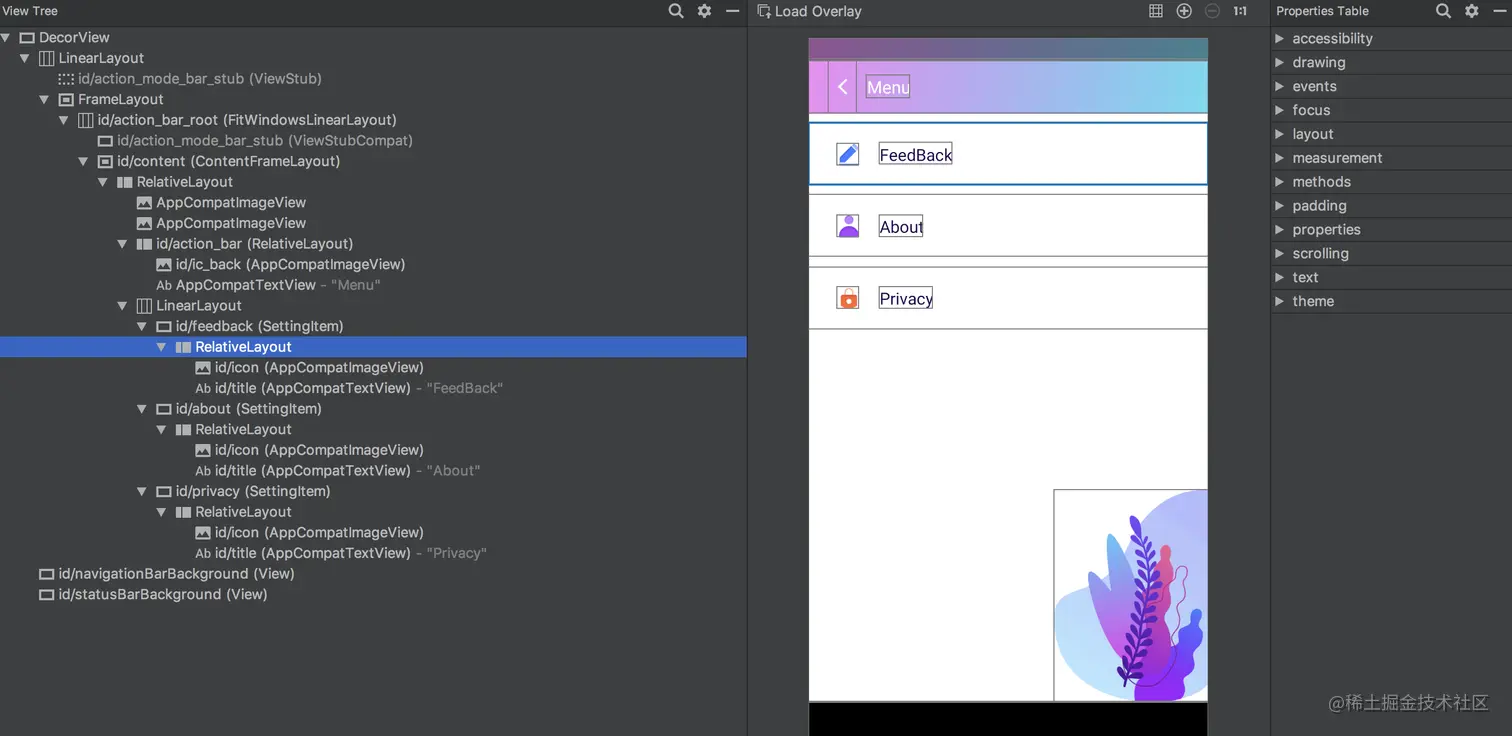The height and width of the screenshot is (736, 1512).
Task: Open the View Tree settings gear
Action: [704, 11]
